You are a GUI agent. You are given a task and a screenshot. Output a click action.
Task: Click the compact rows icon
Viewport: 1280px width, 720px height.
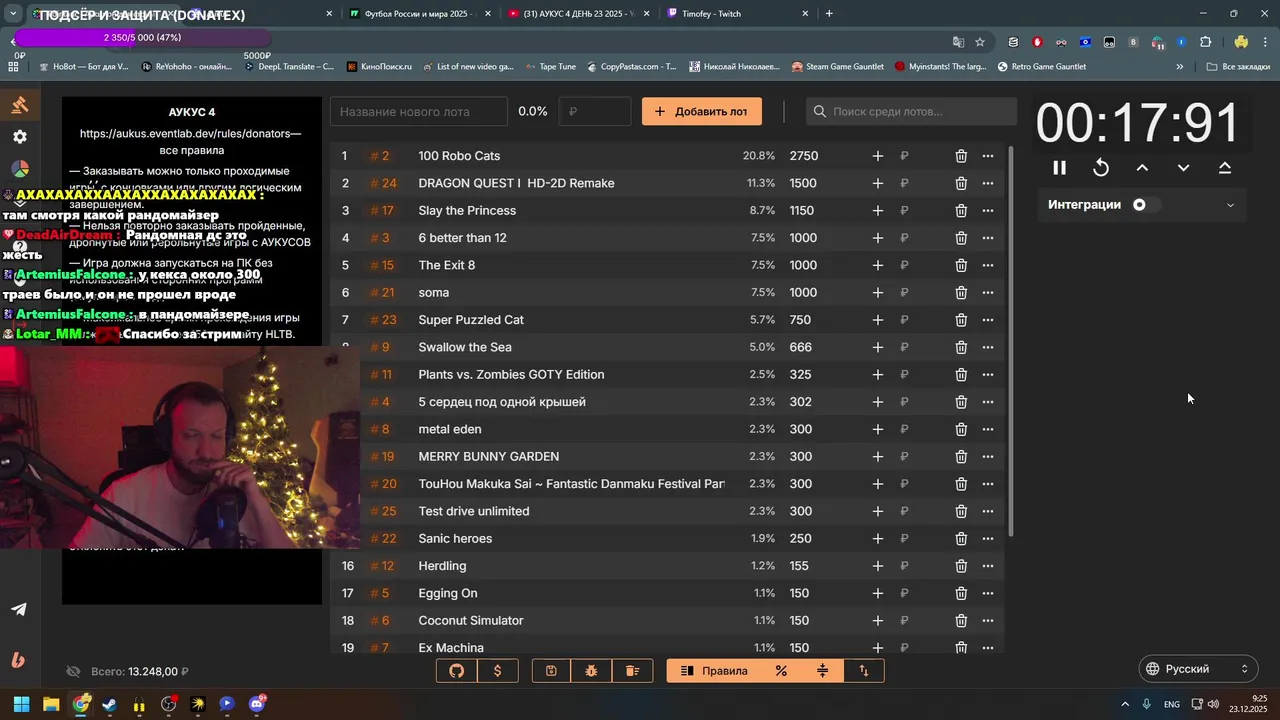tap(823, 671)
